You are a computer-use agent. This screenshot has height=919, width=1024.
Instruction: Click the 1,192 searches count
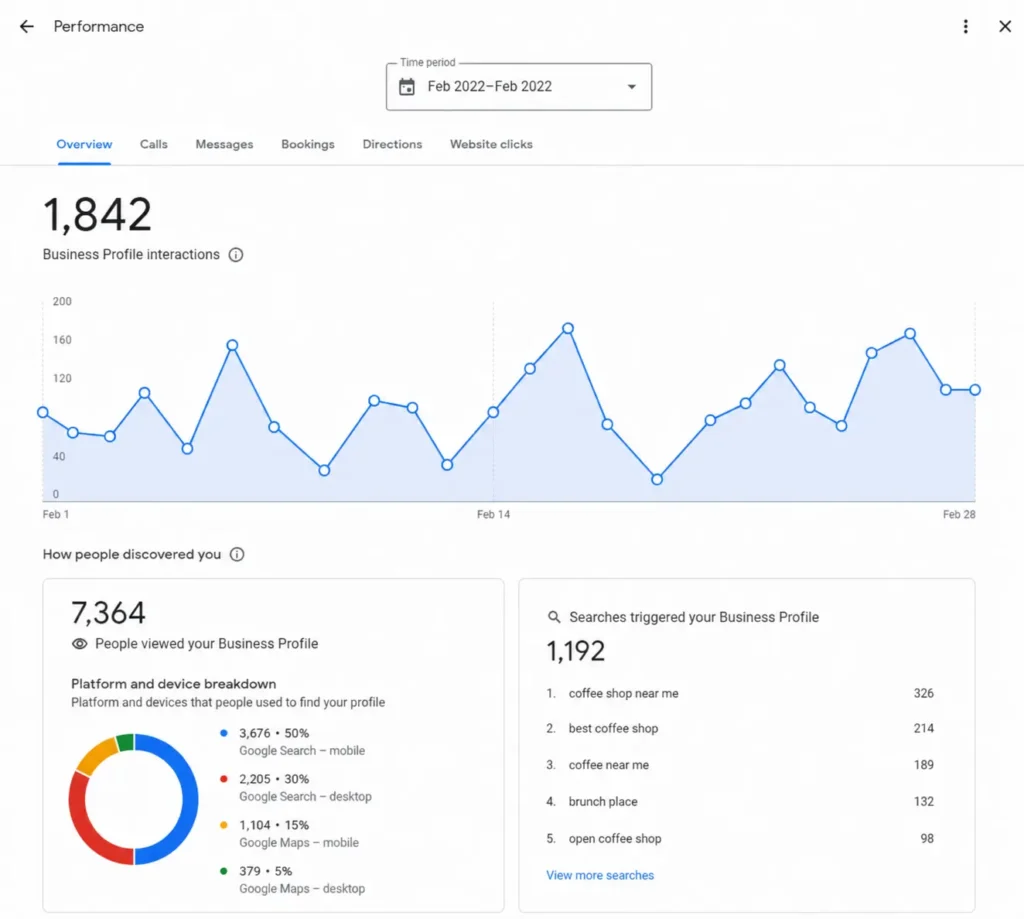coord(575,651)
